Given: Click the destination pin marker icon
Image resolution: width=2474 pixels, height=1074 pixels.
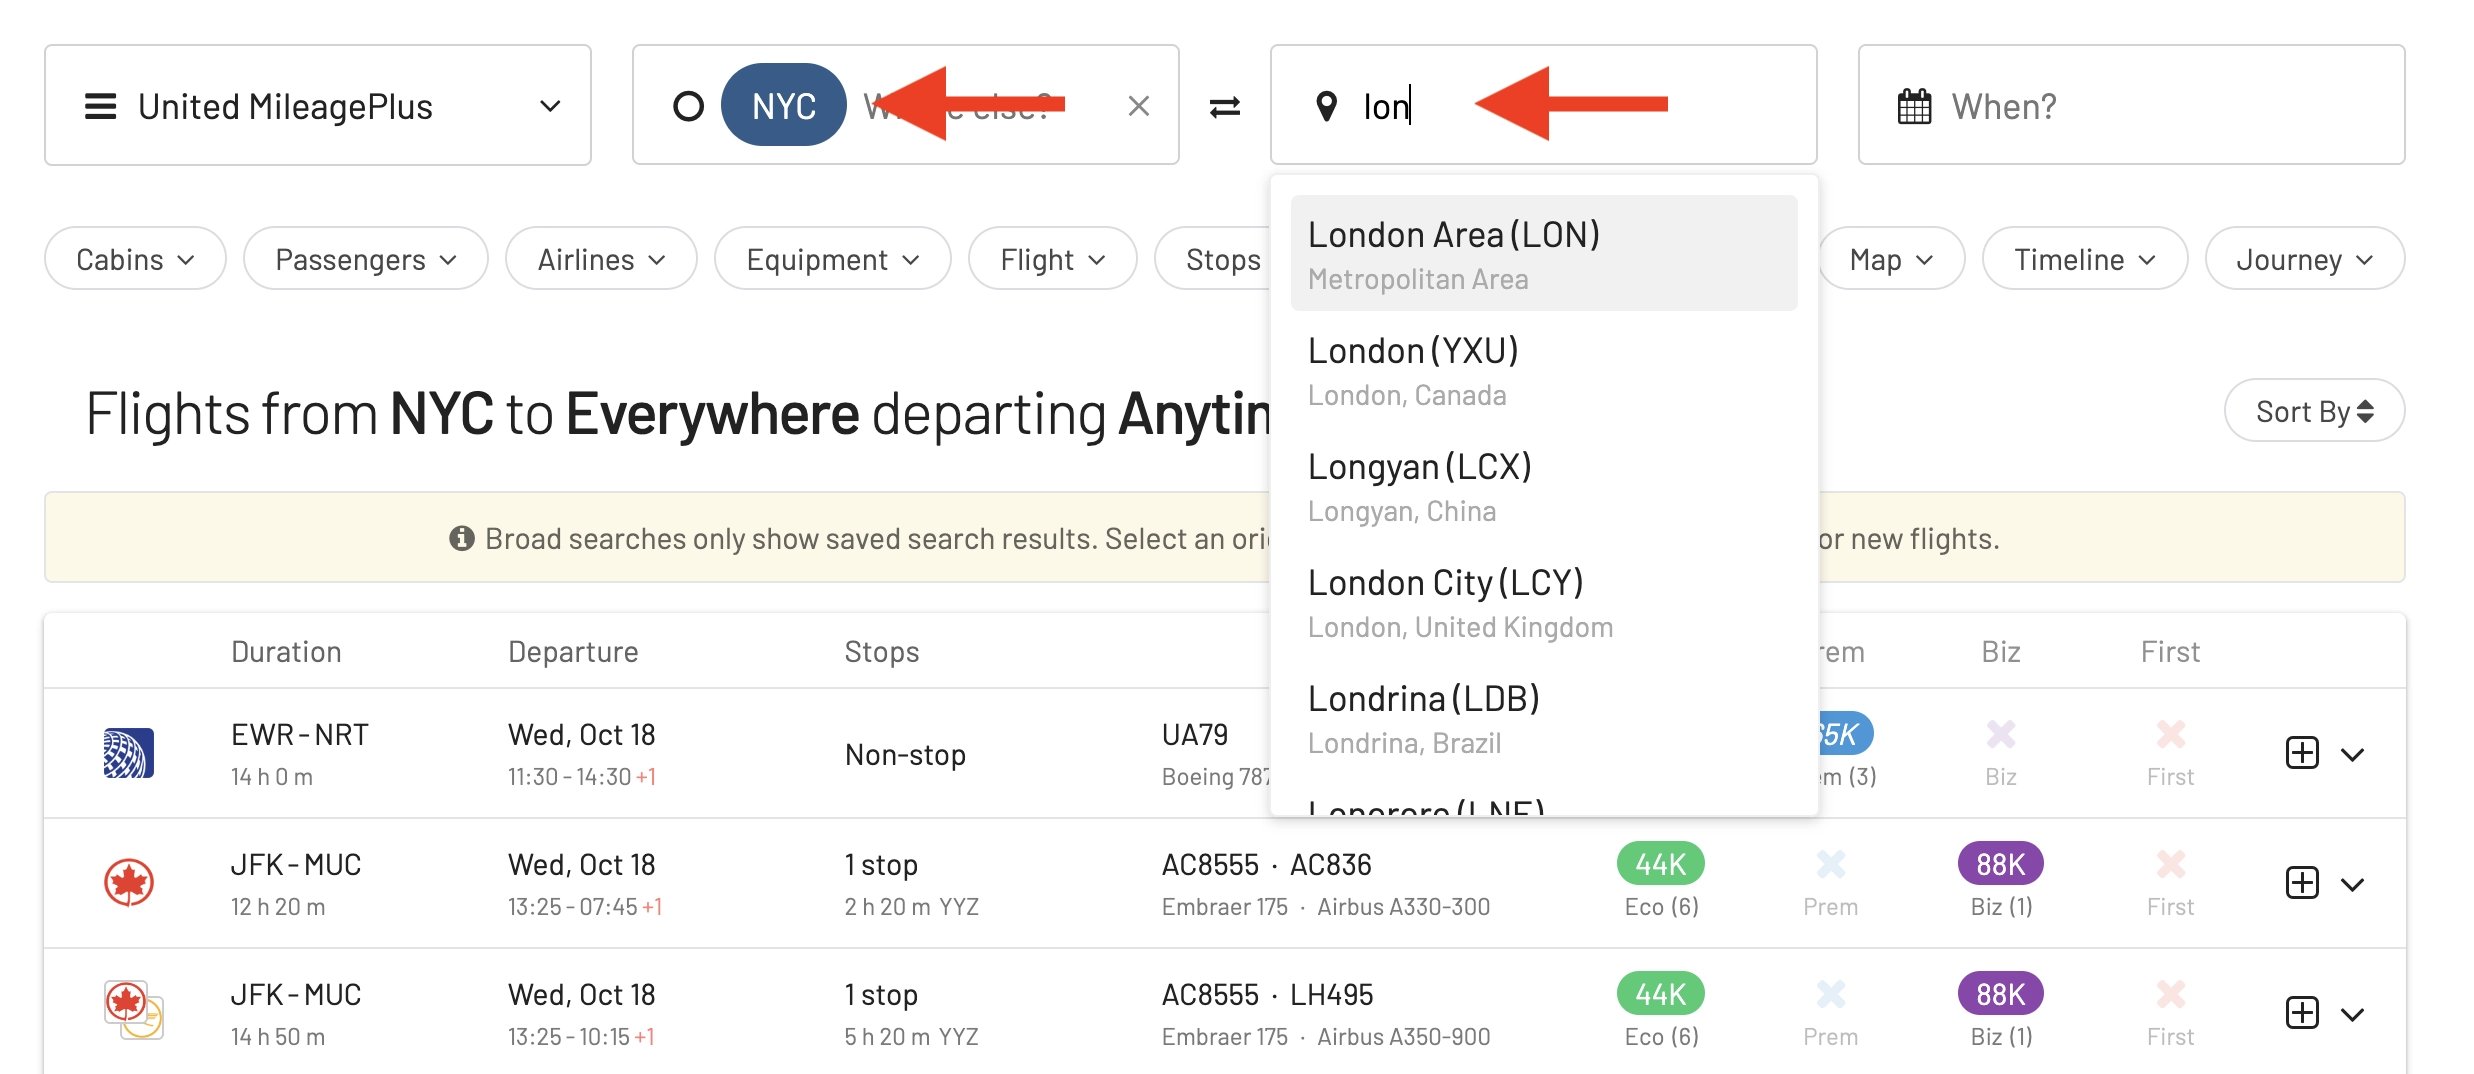Looking at the screenshot, I should [1326, 106].
